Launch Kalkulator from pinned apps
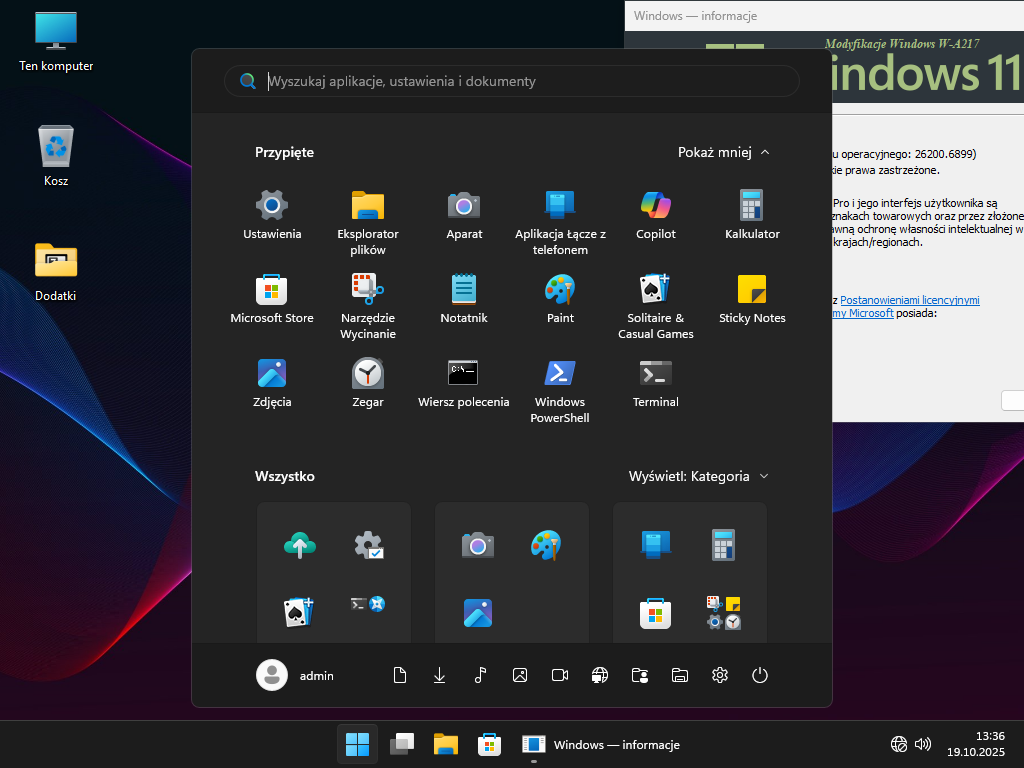 coord(752,215)
